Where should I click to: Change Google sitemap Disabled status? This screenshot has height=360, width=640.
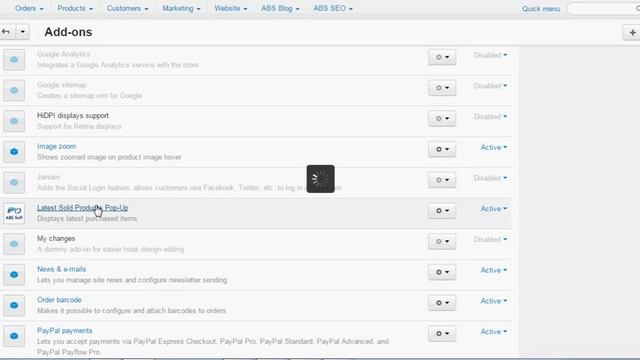point(490,86)
